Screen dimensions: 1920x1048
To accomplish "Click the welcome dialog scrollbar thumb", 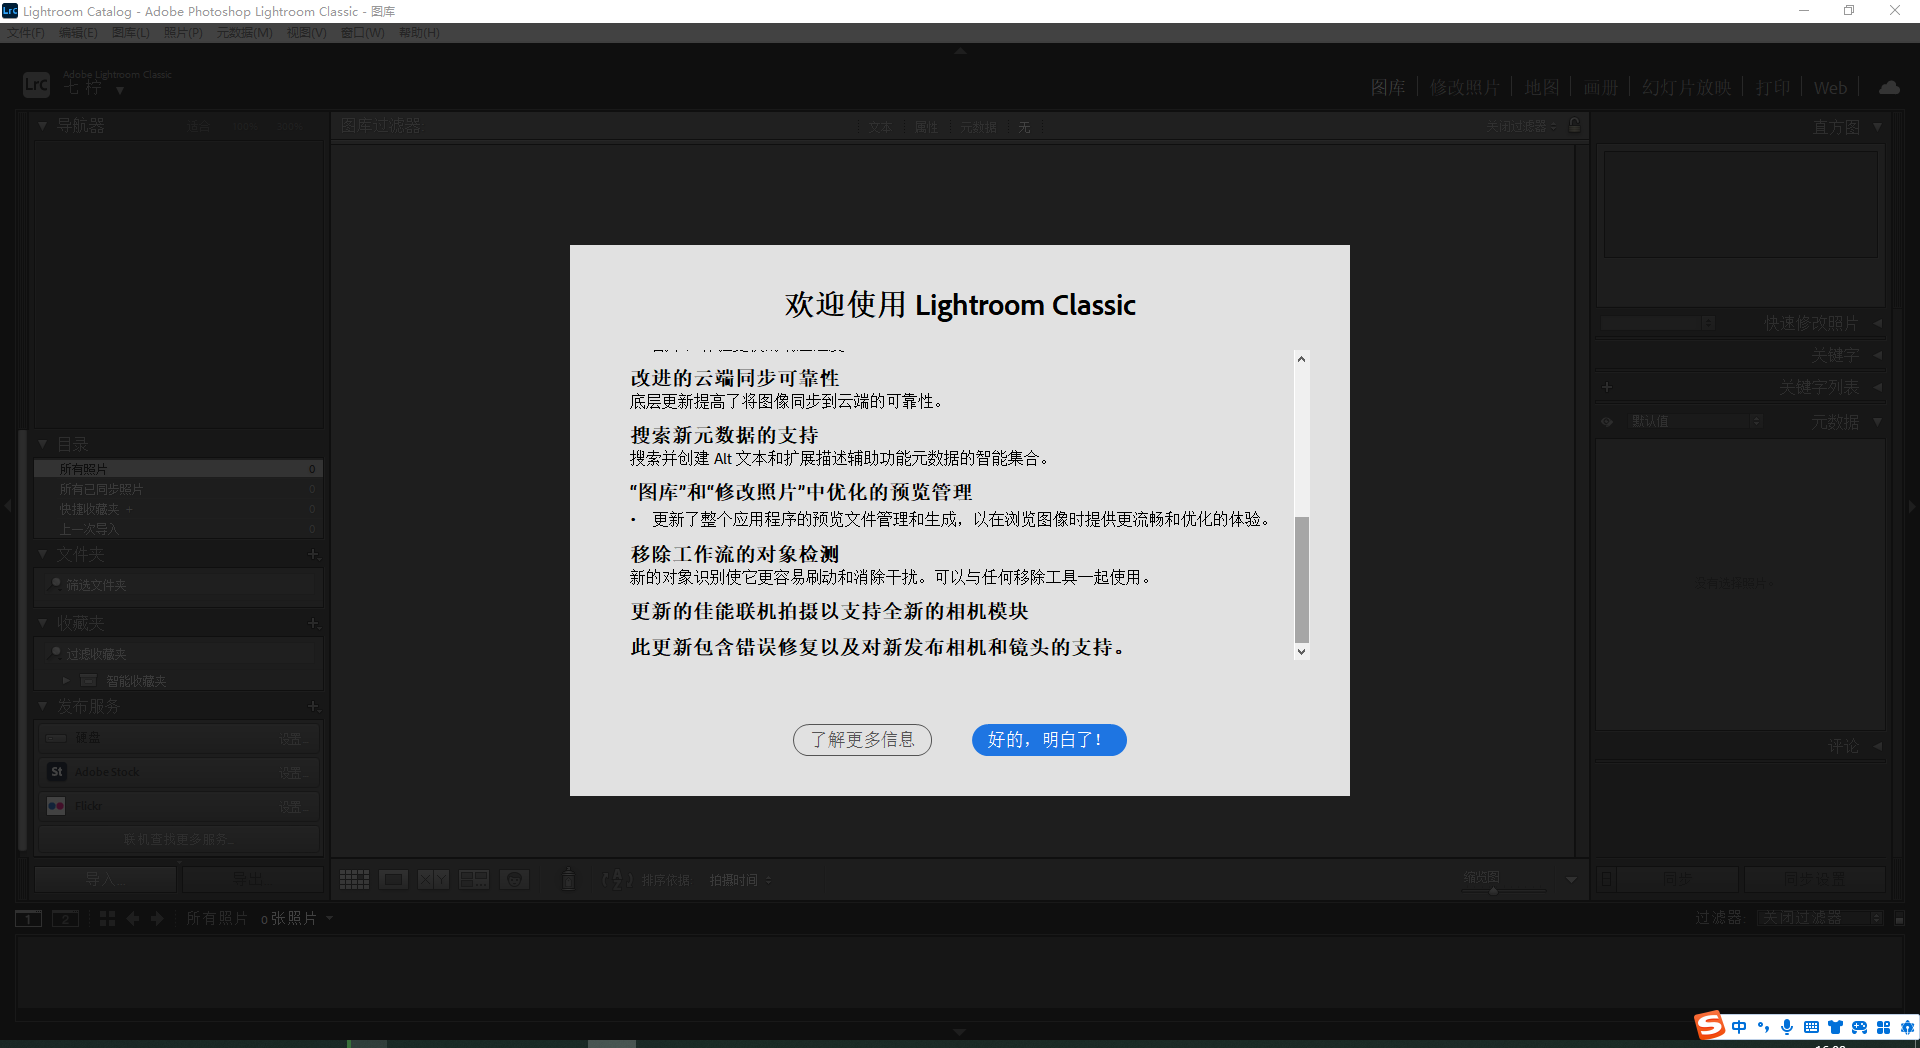I will coord(1301,579).
